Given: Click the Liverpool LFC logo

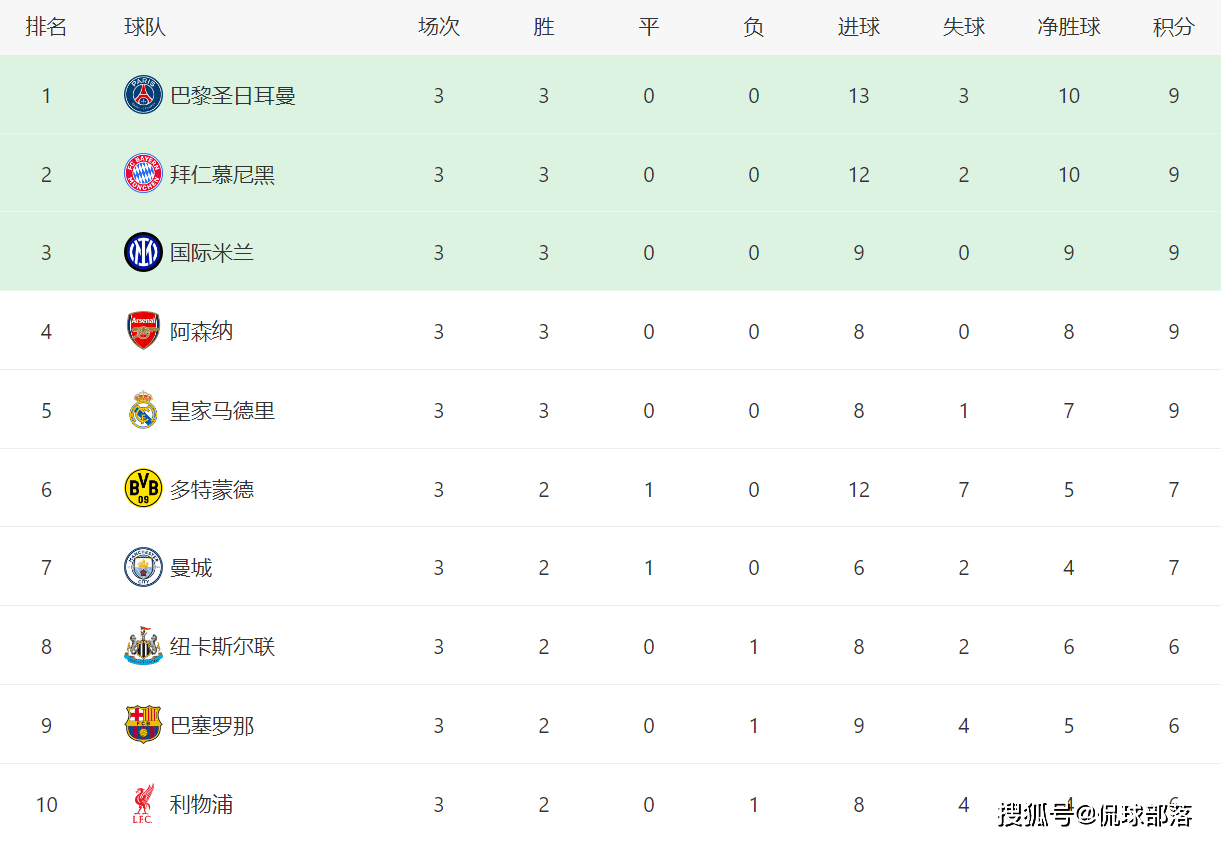Looking at the screenshot, I should tap(143, 804).
